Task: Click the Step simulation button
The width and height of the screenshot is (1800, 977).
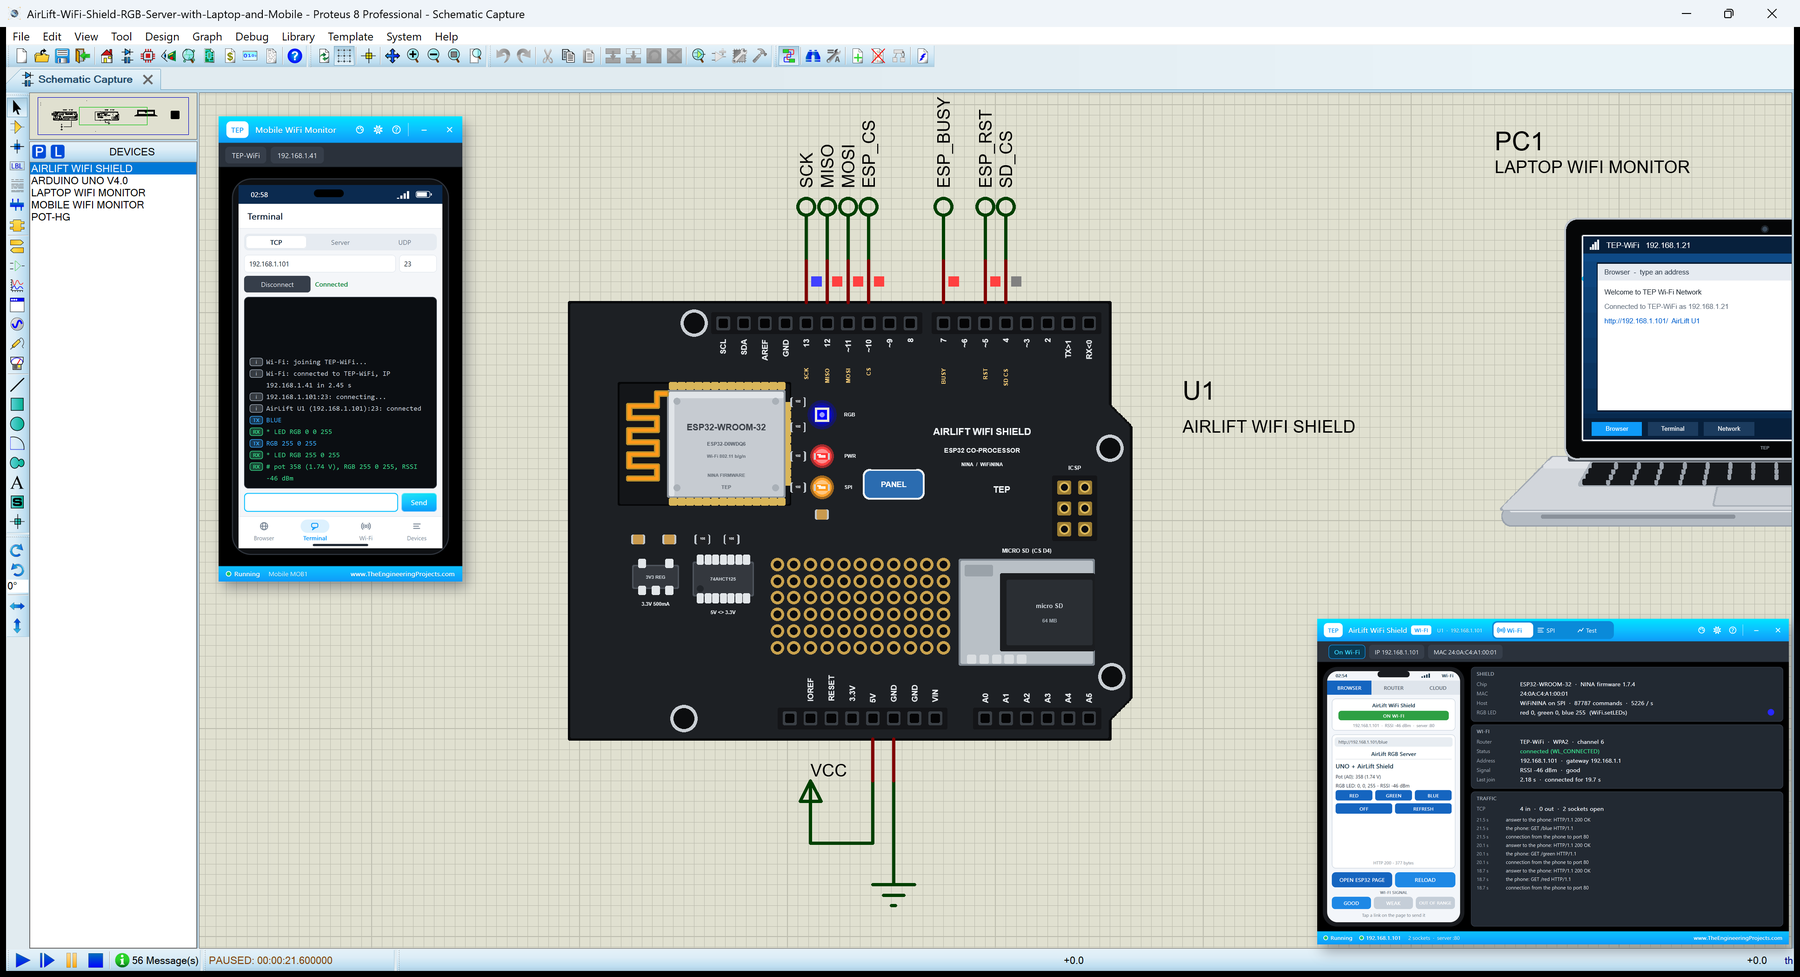Action: [47, 960]
